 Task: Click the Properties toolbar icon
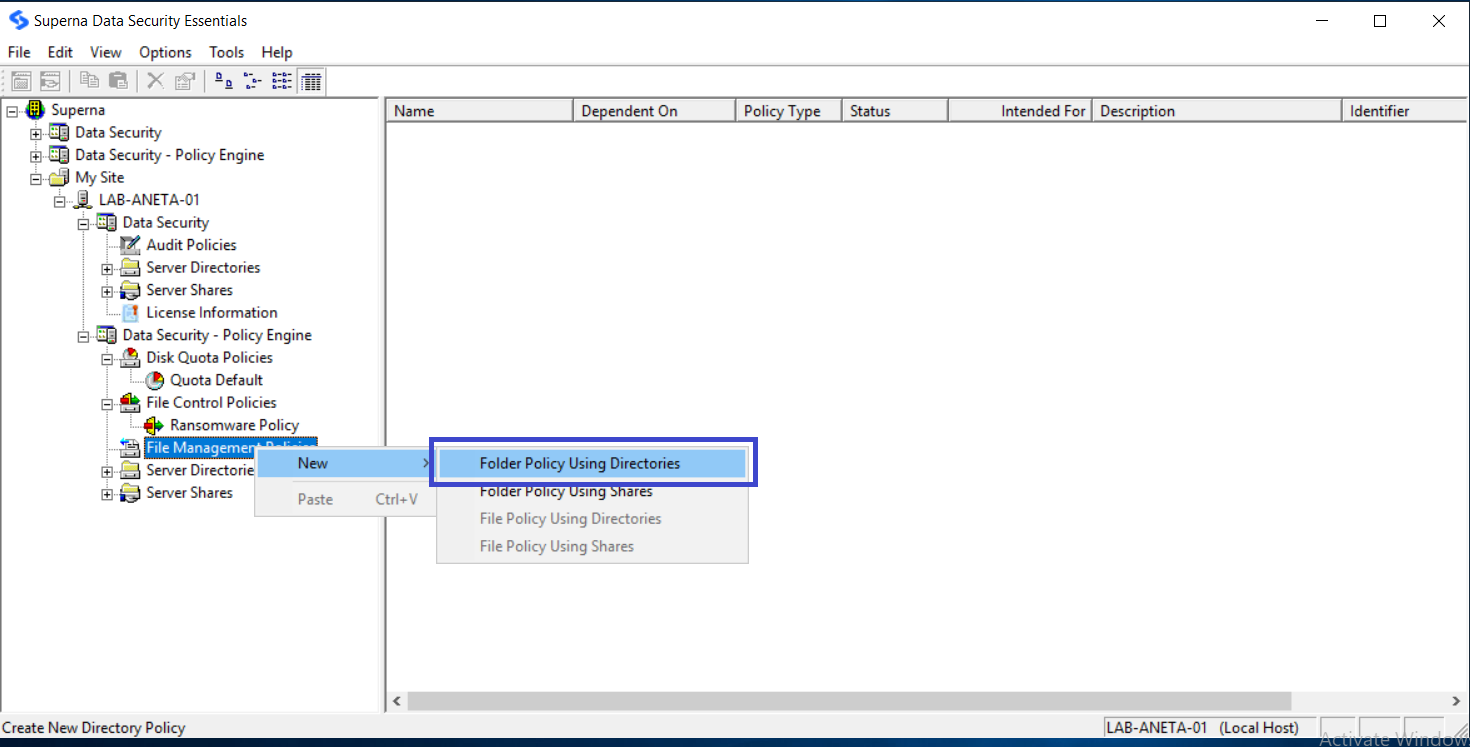tap(184, 82)
